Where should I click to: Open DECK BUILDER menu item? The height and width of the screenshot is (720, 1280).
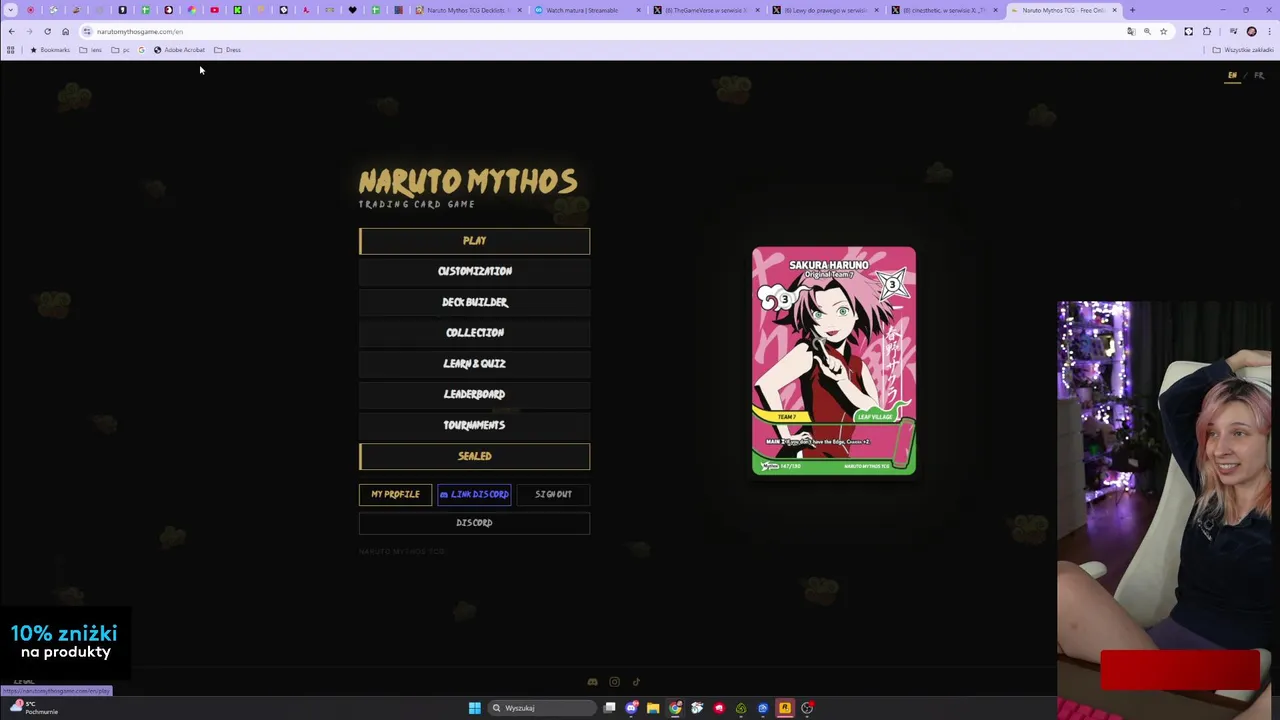click(474, 302)
